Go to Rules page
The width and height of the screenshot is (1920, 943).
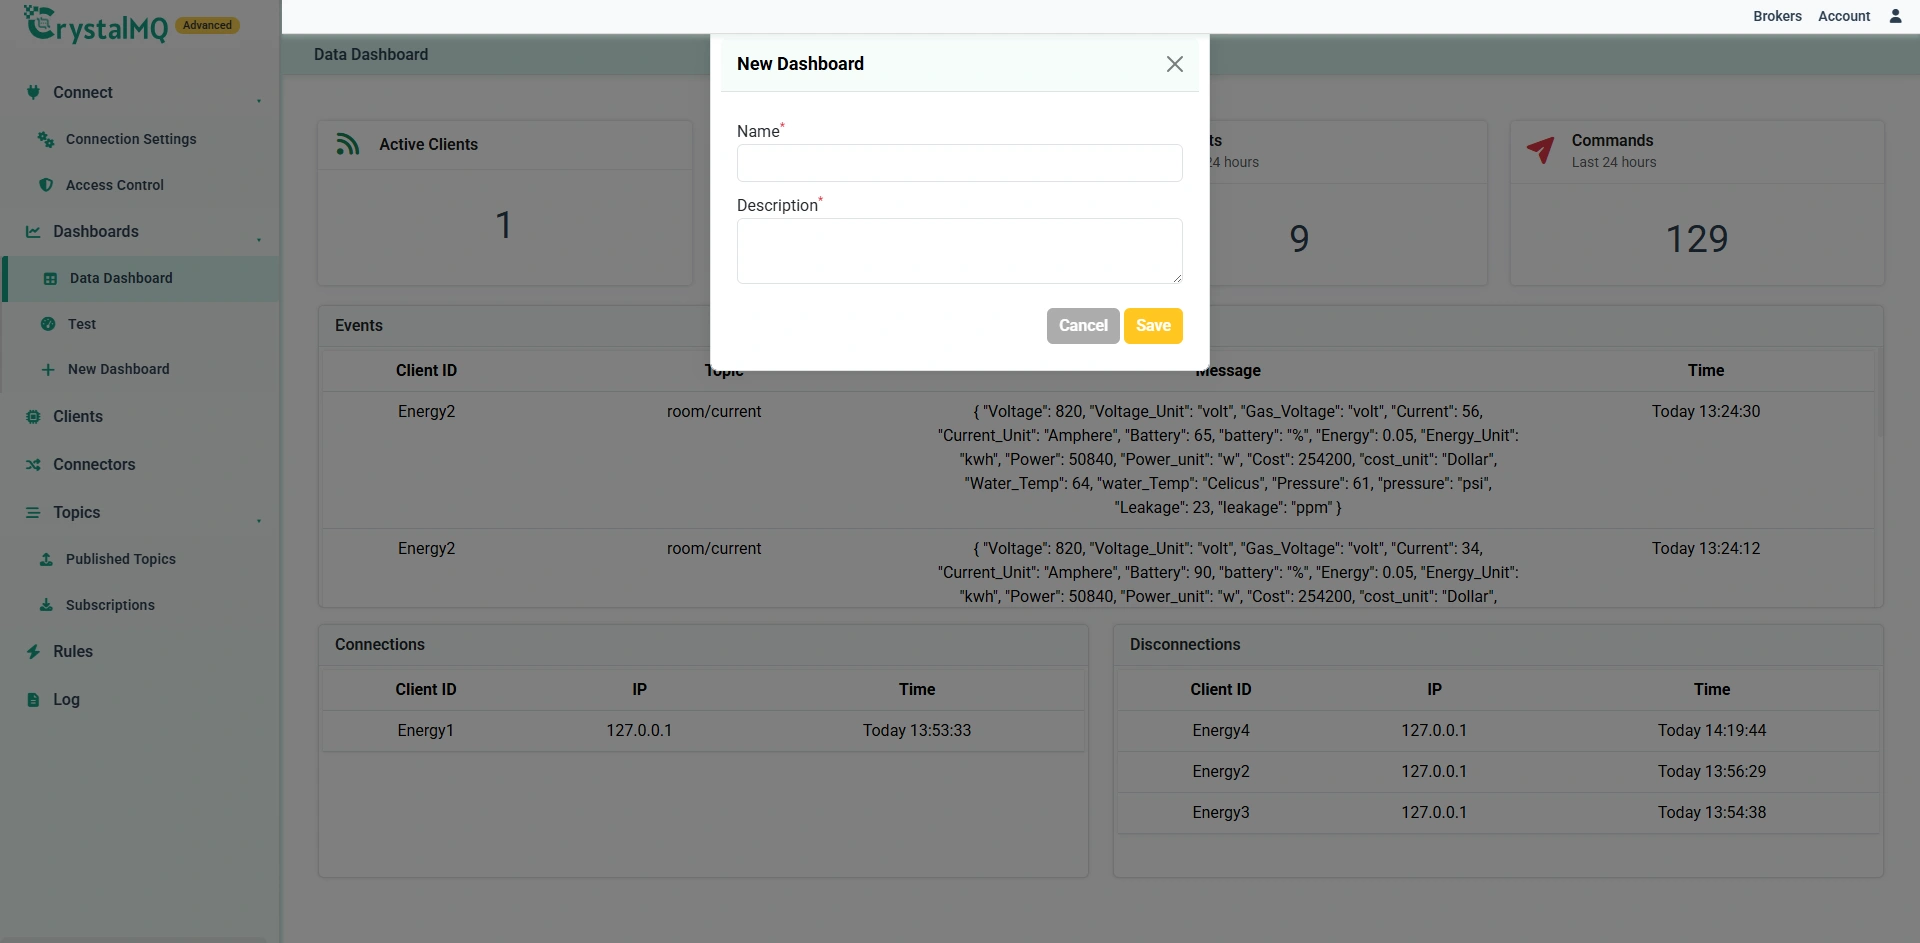73,651
